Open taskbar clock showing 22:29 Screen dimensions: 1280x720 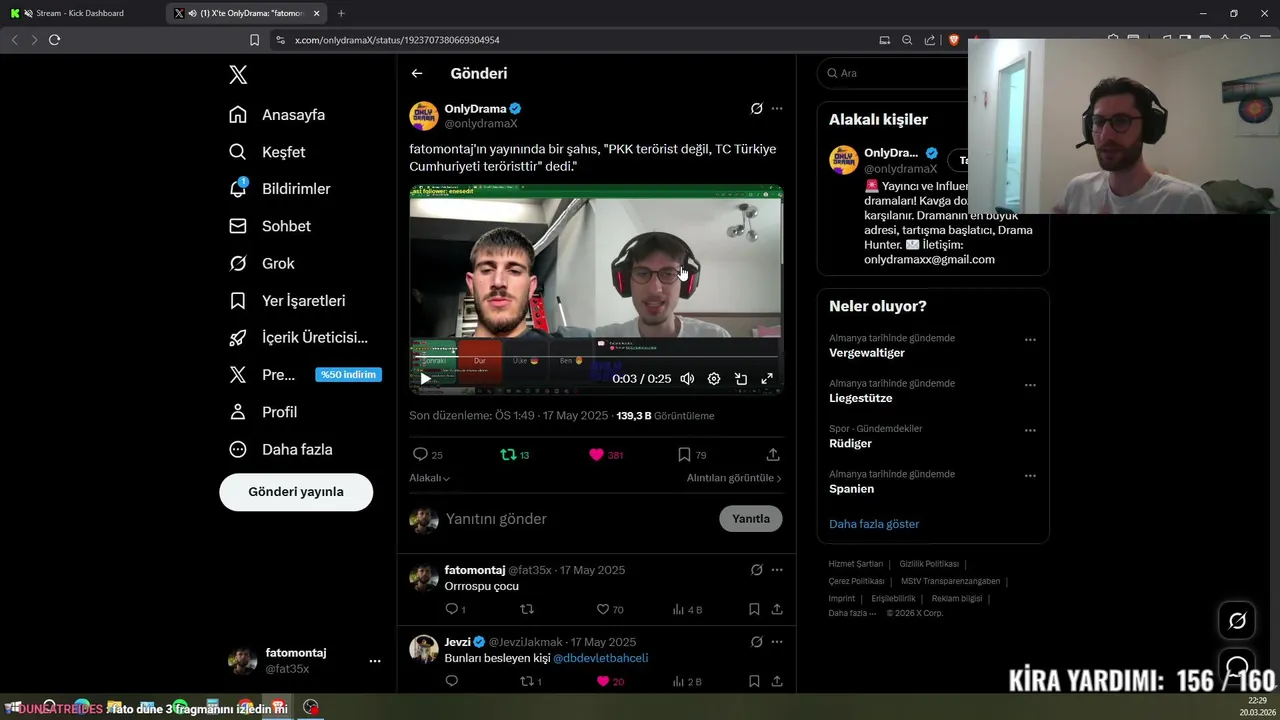[1257, 706]
